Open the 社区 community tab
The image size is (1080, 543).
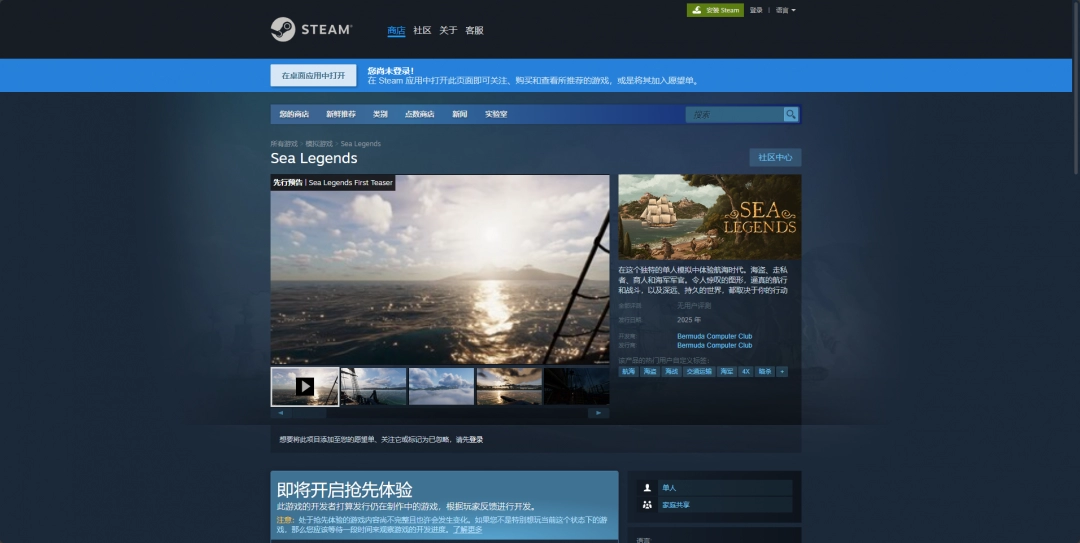(x=422, y=30)
